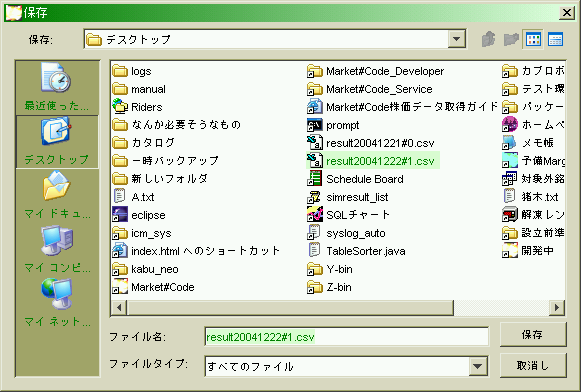Open the マイ ドキュ... sidebar shortcut
Image resolution: width=581 pixels, height=392 pixels.
tap(57, 195)
